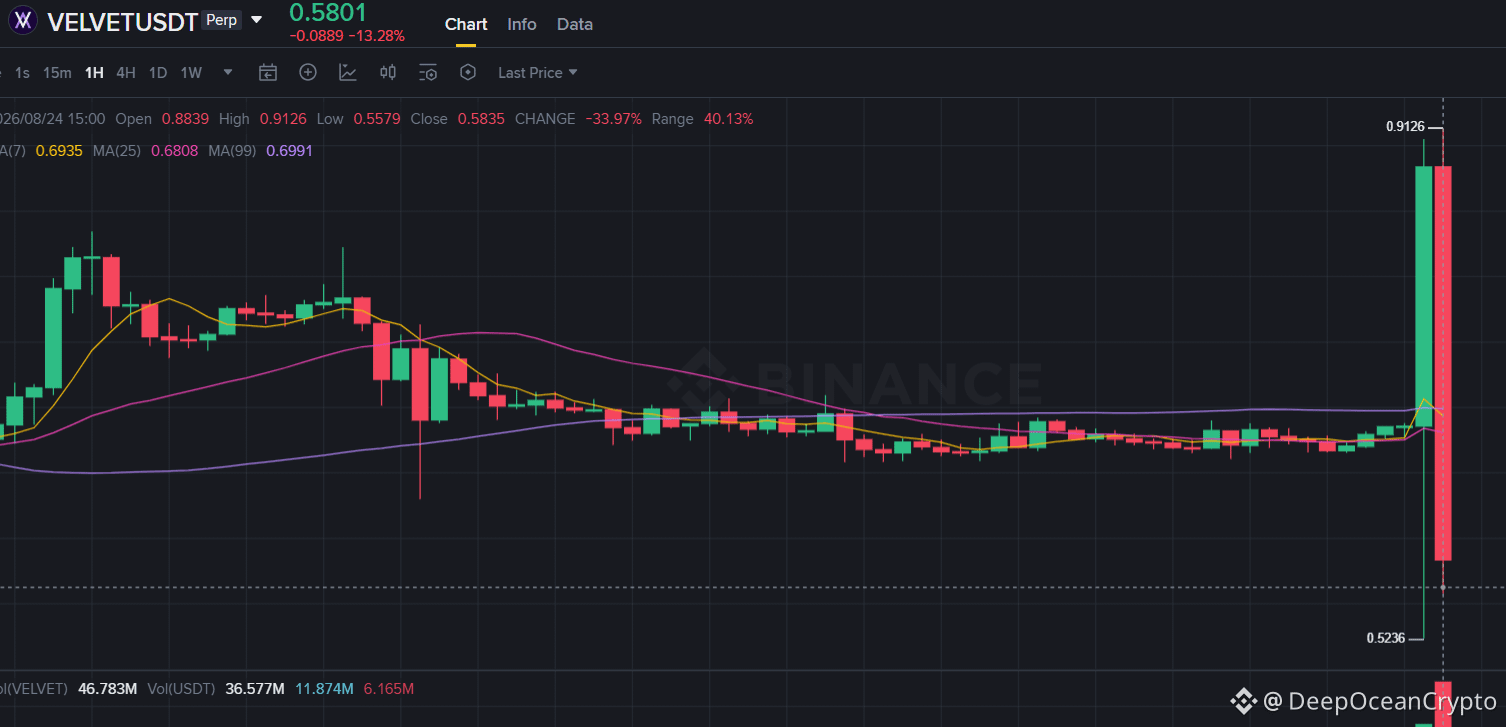Click the pink MA value 0.6808

pos(175,150)
